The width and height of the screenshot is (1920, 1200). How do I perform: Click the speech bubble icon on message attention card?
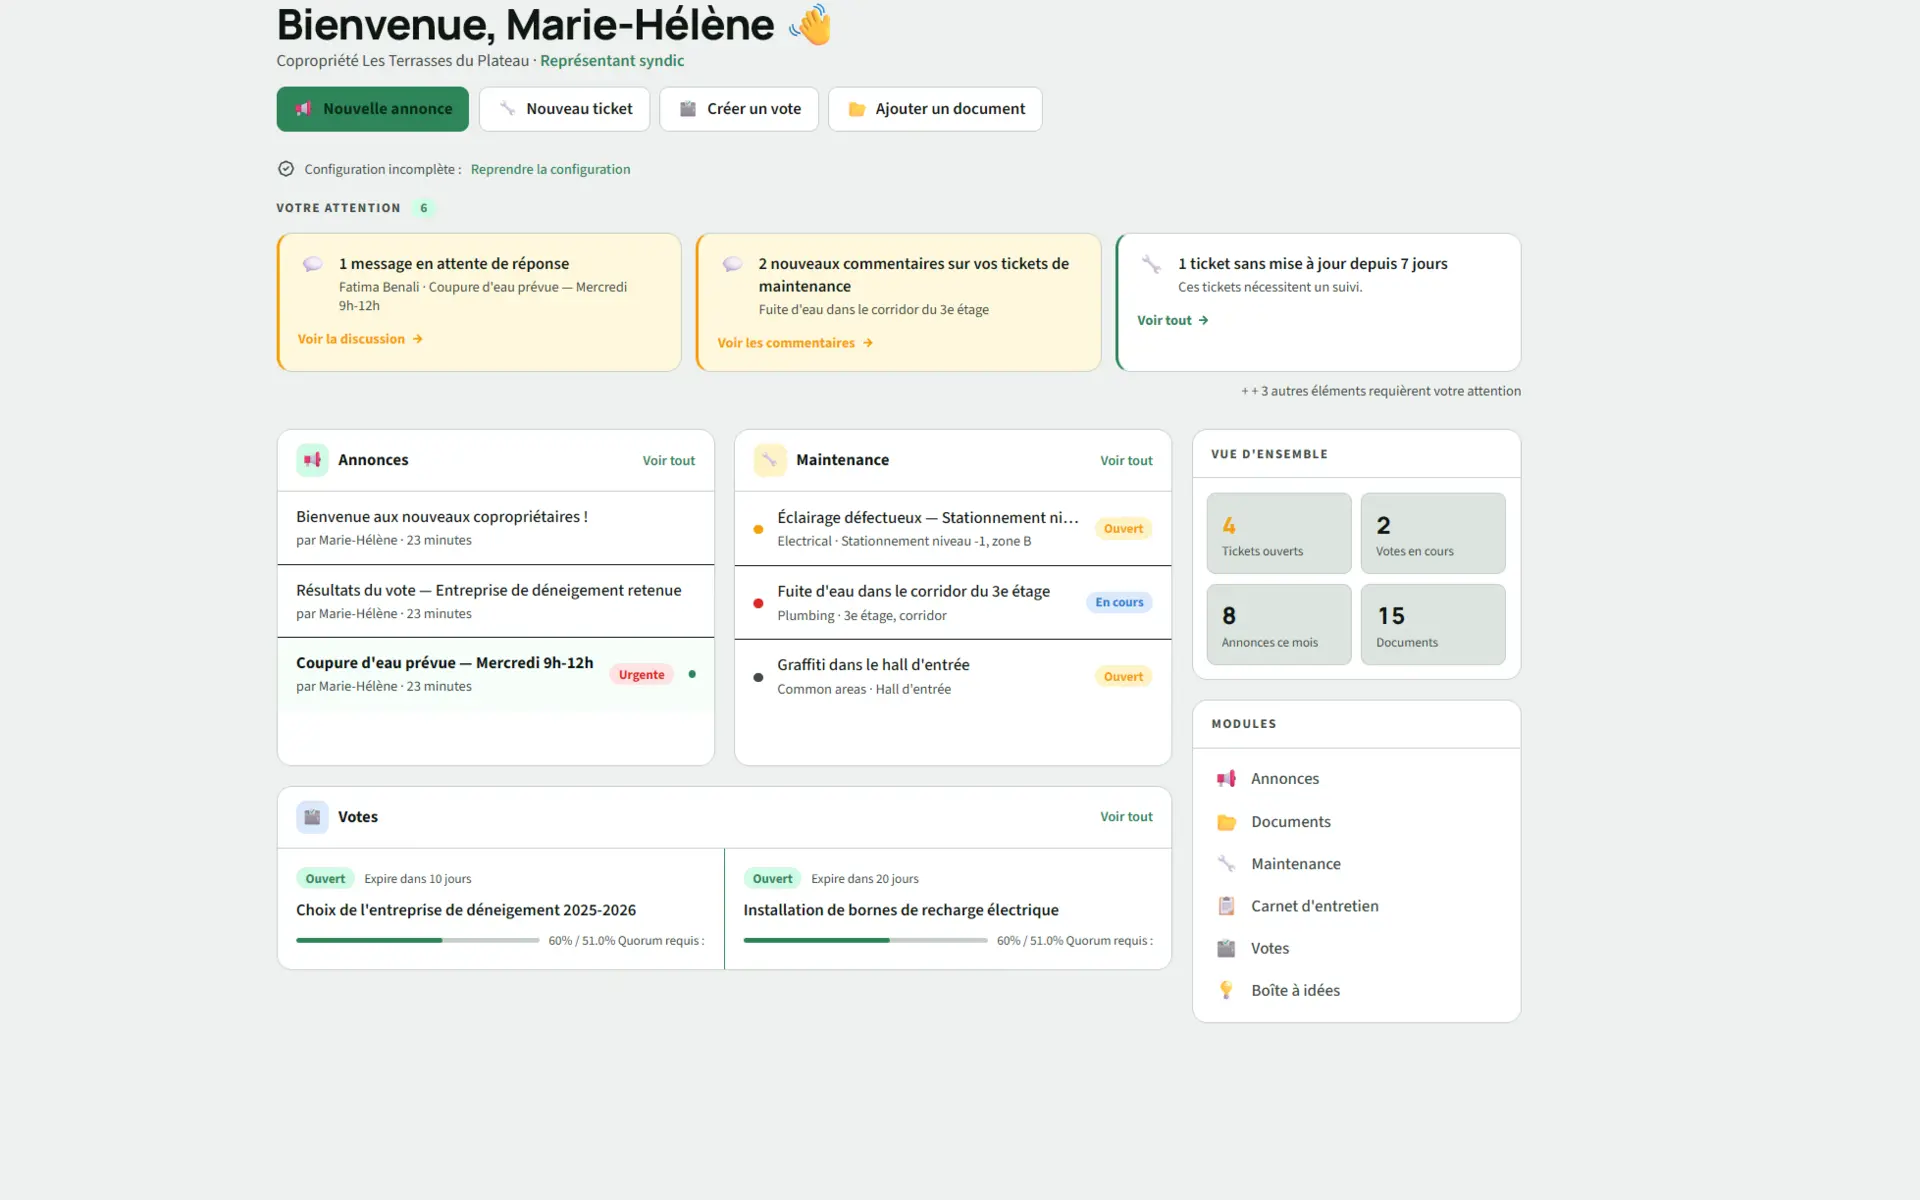pos(313,263)
